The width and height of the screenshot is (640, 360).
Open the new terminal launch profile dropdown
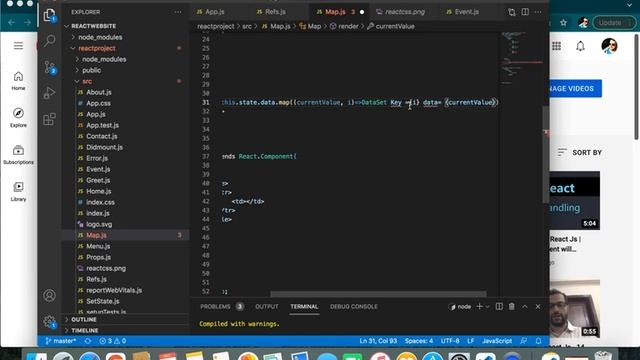click(487, 307)
